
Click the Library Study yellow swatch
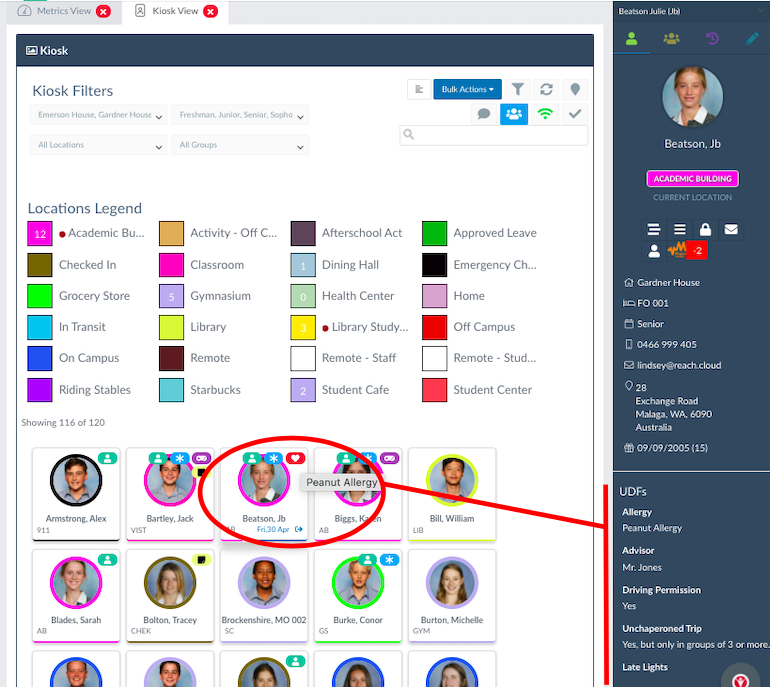(303, 328)
